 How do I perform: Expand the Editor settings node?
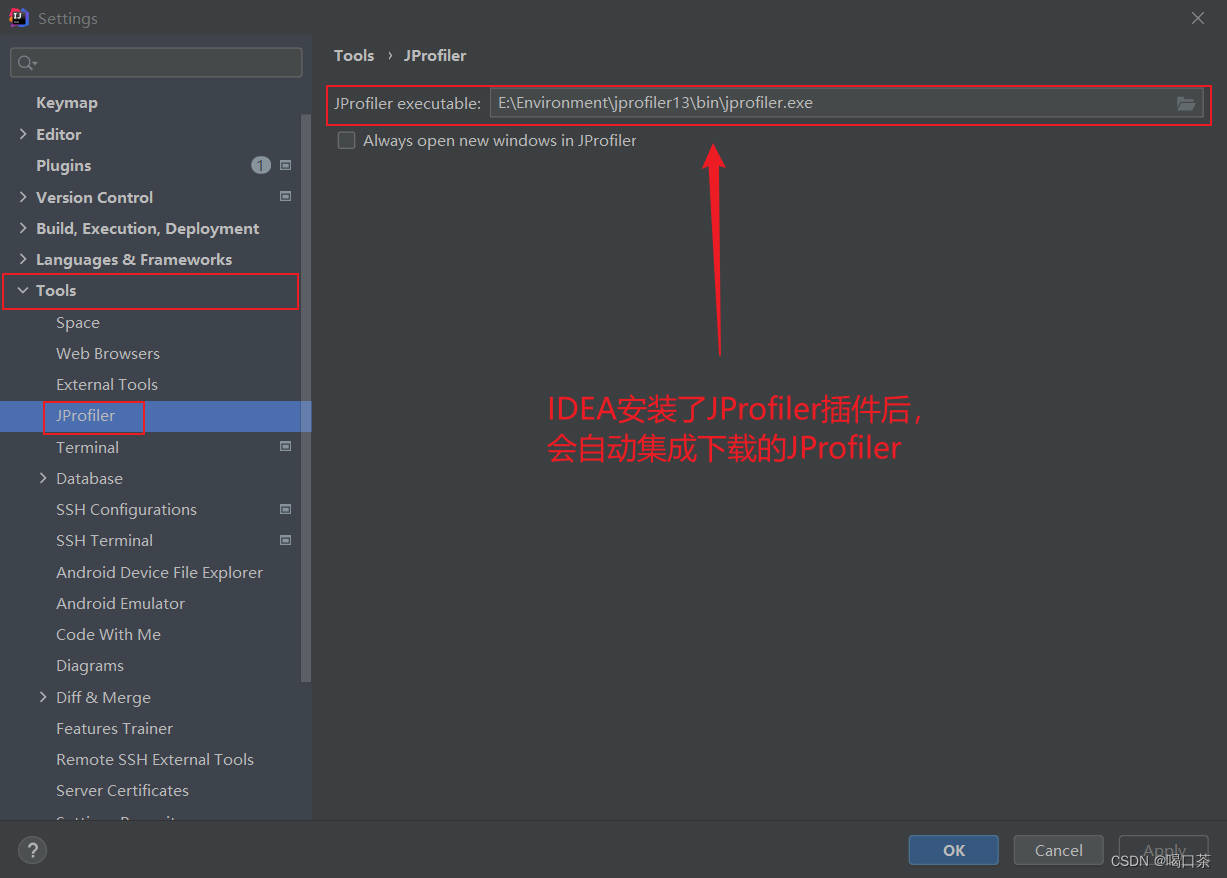click(x=23, y=134)
